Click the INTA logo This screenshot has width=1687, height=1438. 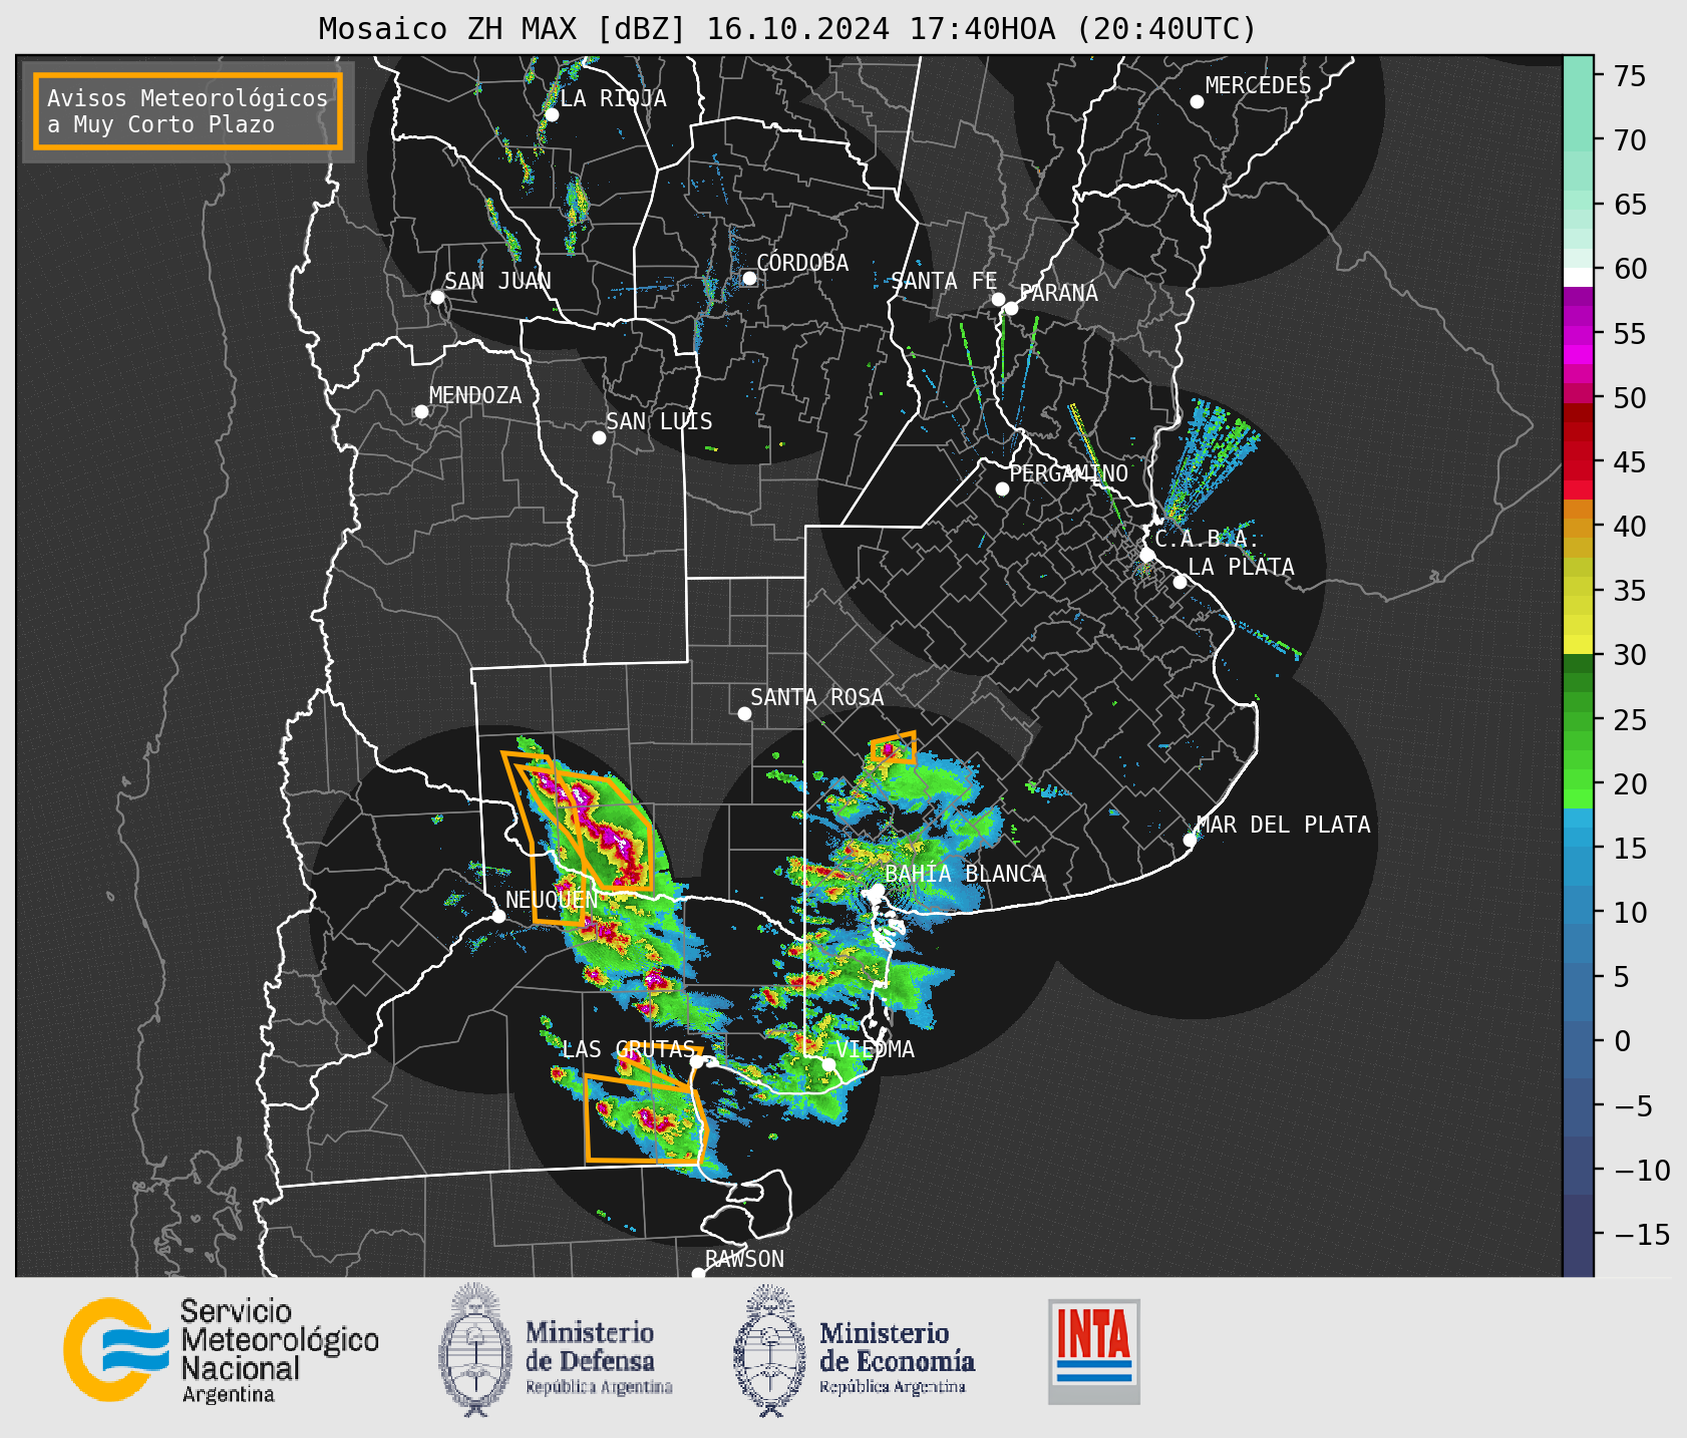tap(1094, 1351)
